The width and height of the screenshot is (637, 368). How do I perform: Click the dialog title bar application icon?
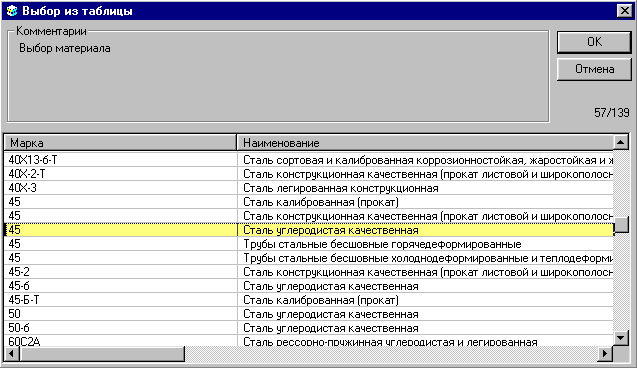[12, 11]
